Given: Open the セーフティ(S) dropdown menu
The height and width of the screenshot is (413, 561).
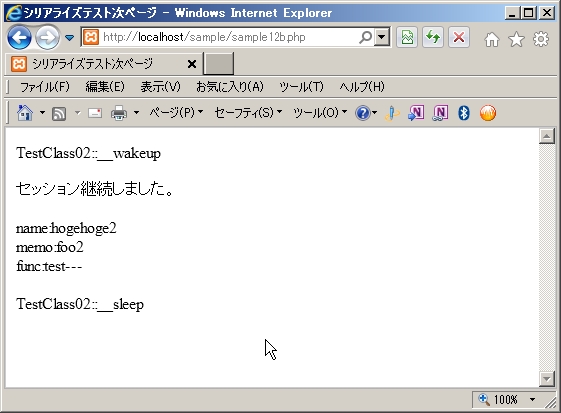Looking at the screenshot, I should tap(248, 113).
